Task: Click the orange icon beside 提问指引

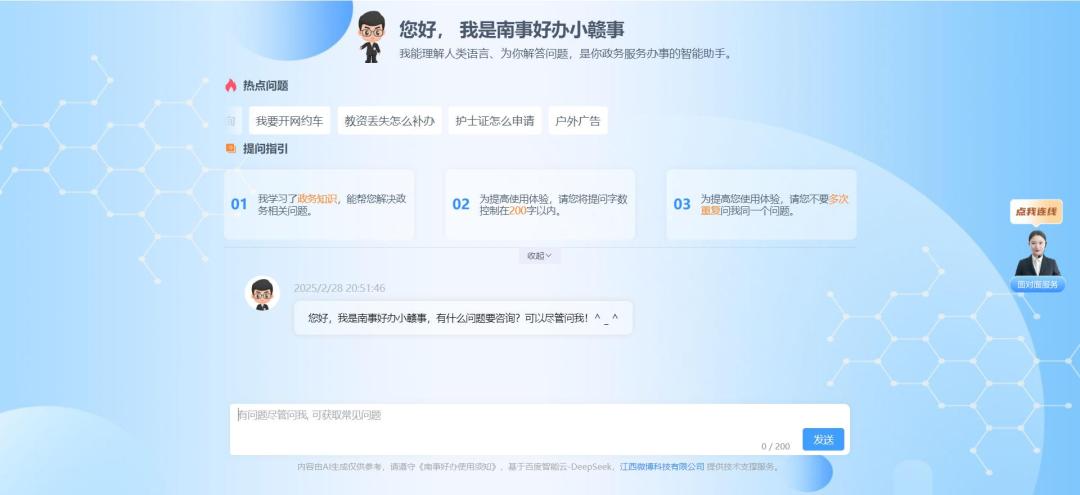Action: tap(231, 148)
